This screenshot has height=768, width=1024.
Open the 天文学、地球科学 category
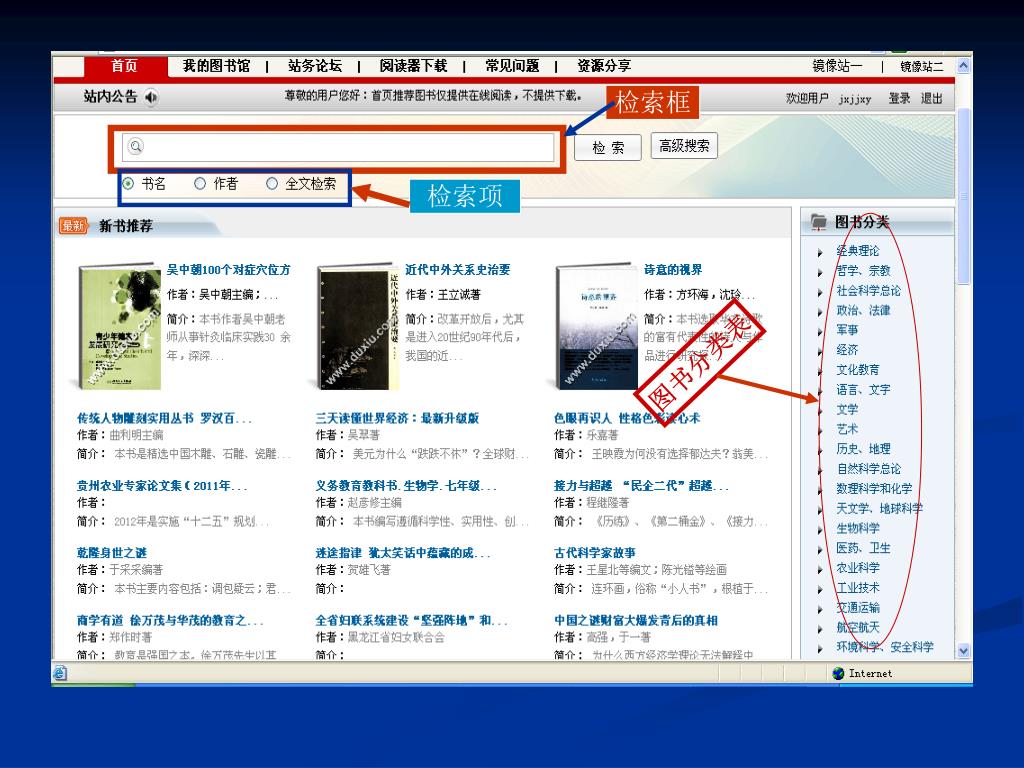pos(880,508)
